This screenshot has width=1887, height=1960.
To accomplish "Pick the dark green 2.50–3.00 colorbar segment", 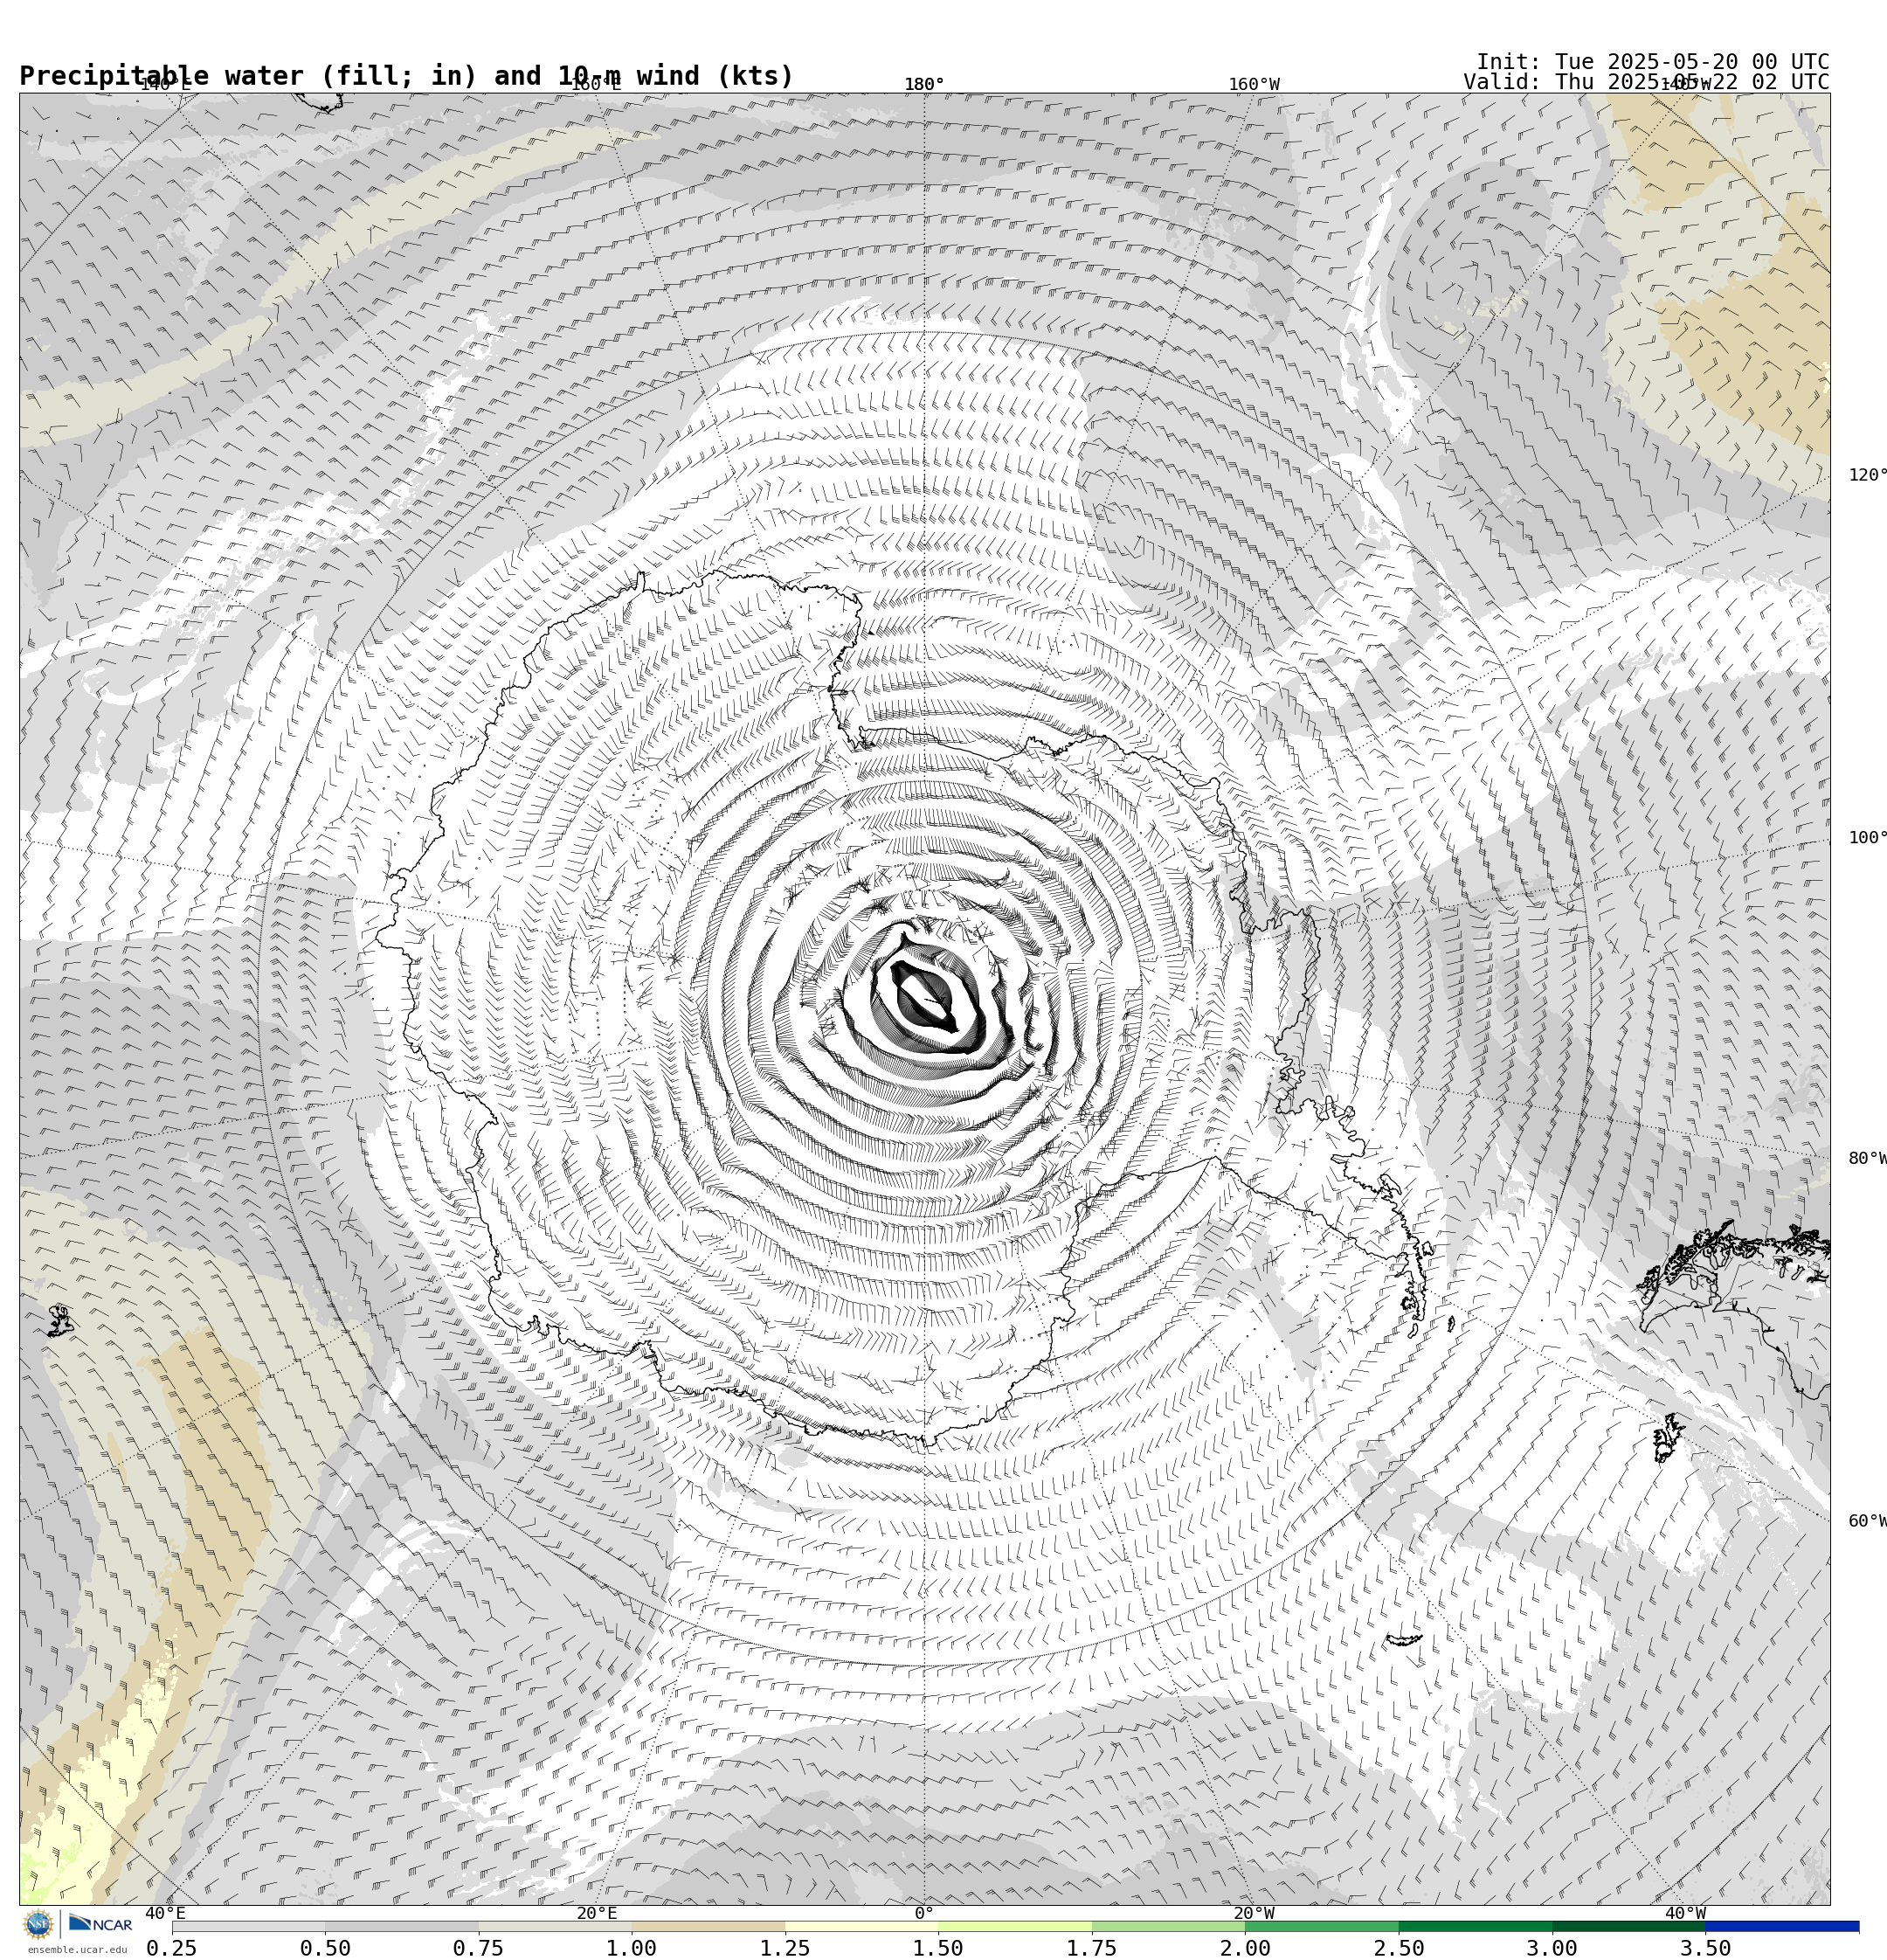I will pos(1476,1926).
